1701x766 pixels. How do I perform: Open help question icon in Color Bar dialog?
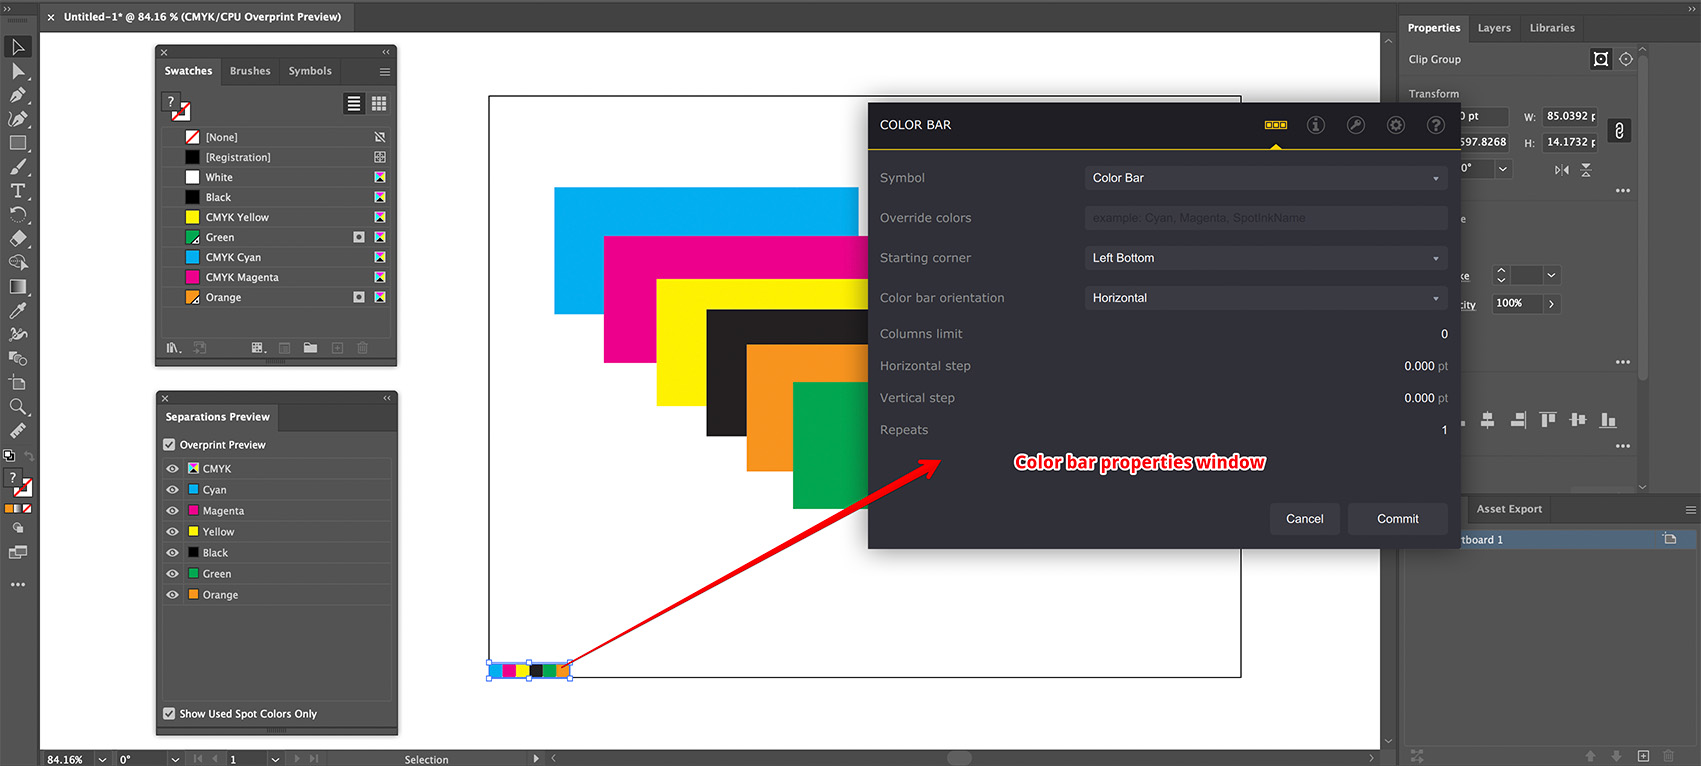(1436, 125)
